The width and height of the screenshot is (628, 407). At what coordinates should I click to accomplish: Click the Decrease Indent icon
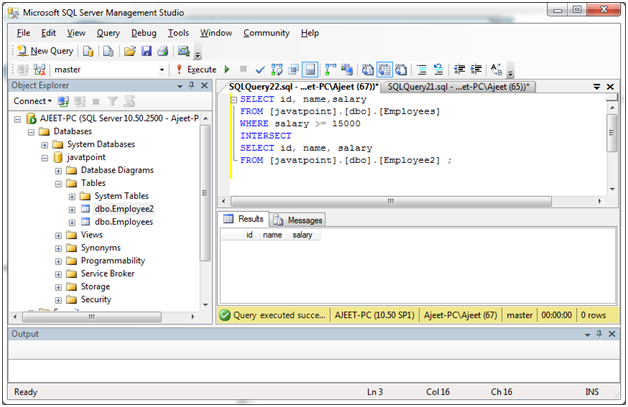pos(459,70)
